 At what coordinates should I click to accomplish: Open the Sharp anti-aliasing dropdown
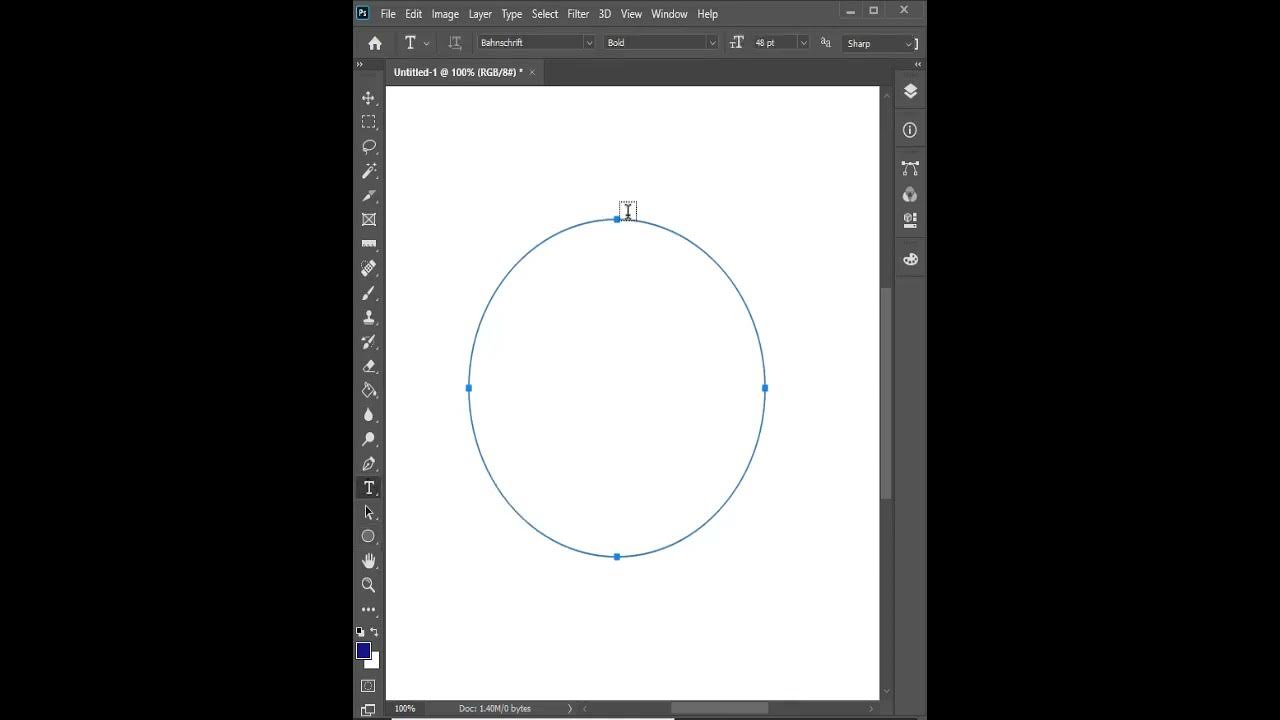click(880, 43)
